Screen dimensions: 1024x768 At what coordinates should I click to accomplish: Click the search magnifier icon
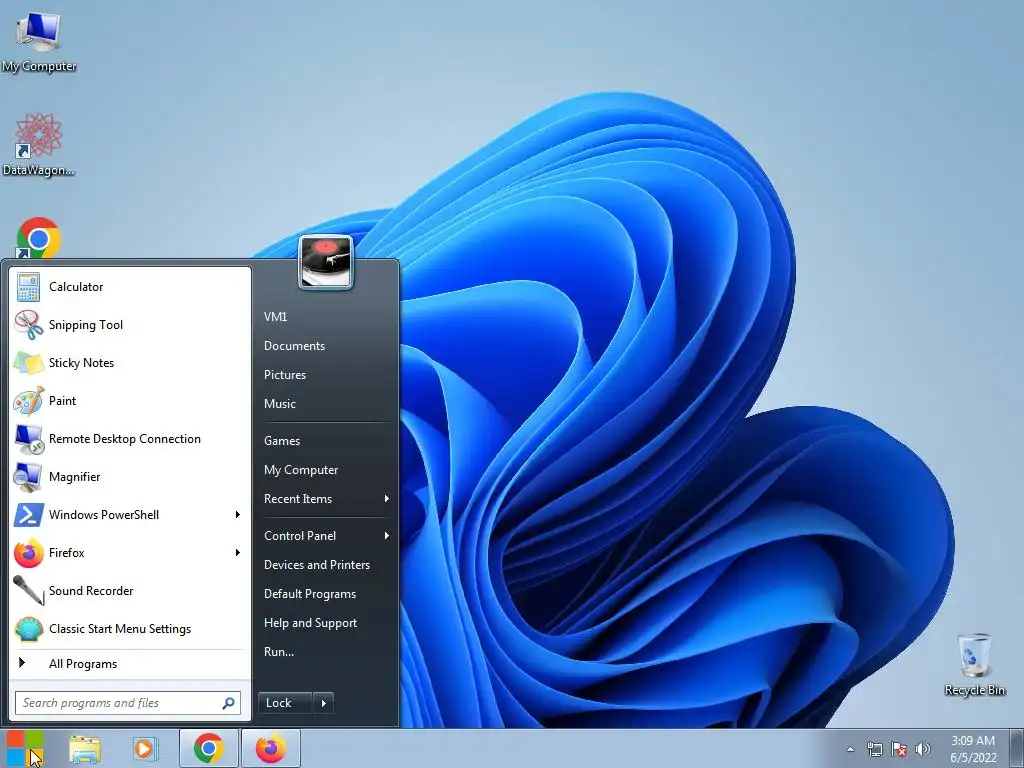[x=229, y=703]
